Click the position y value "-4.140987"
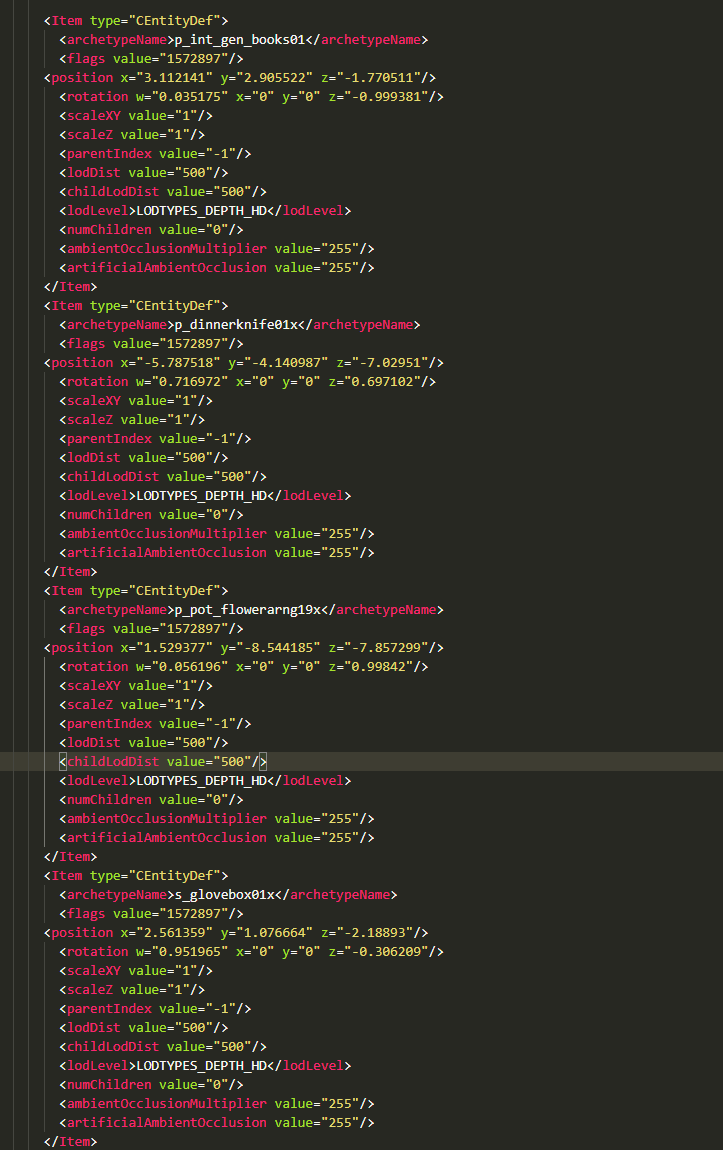723x1150 pixels. click(286, 362)
